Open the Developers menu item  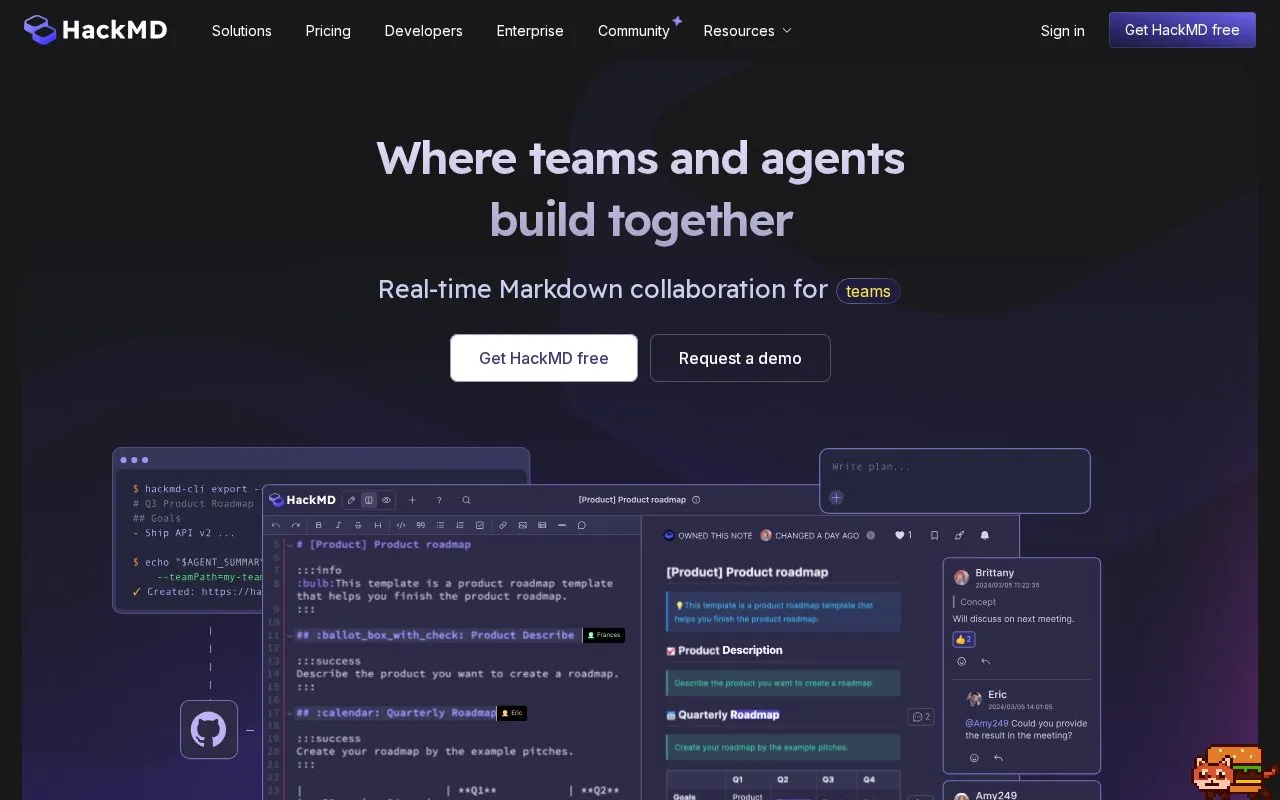[423, 31]
